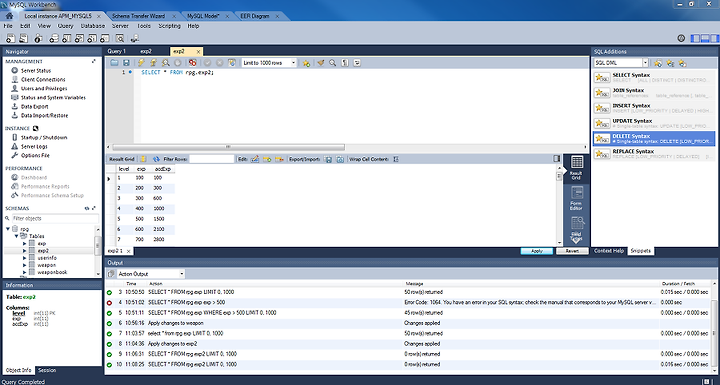
Task: Open find panel magnifier icon in editor toolbar
Action: tap(332, 63)
